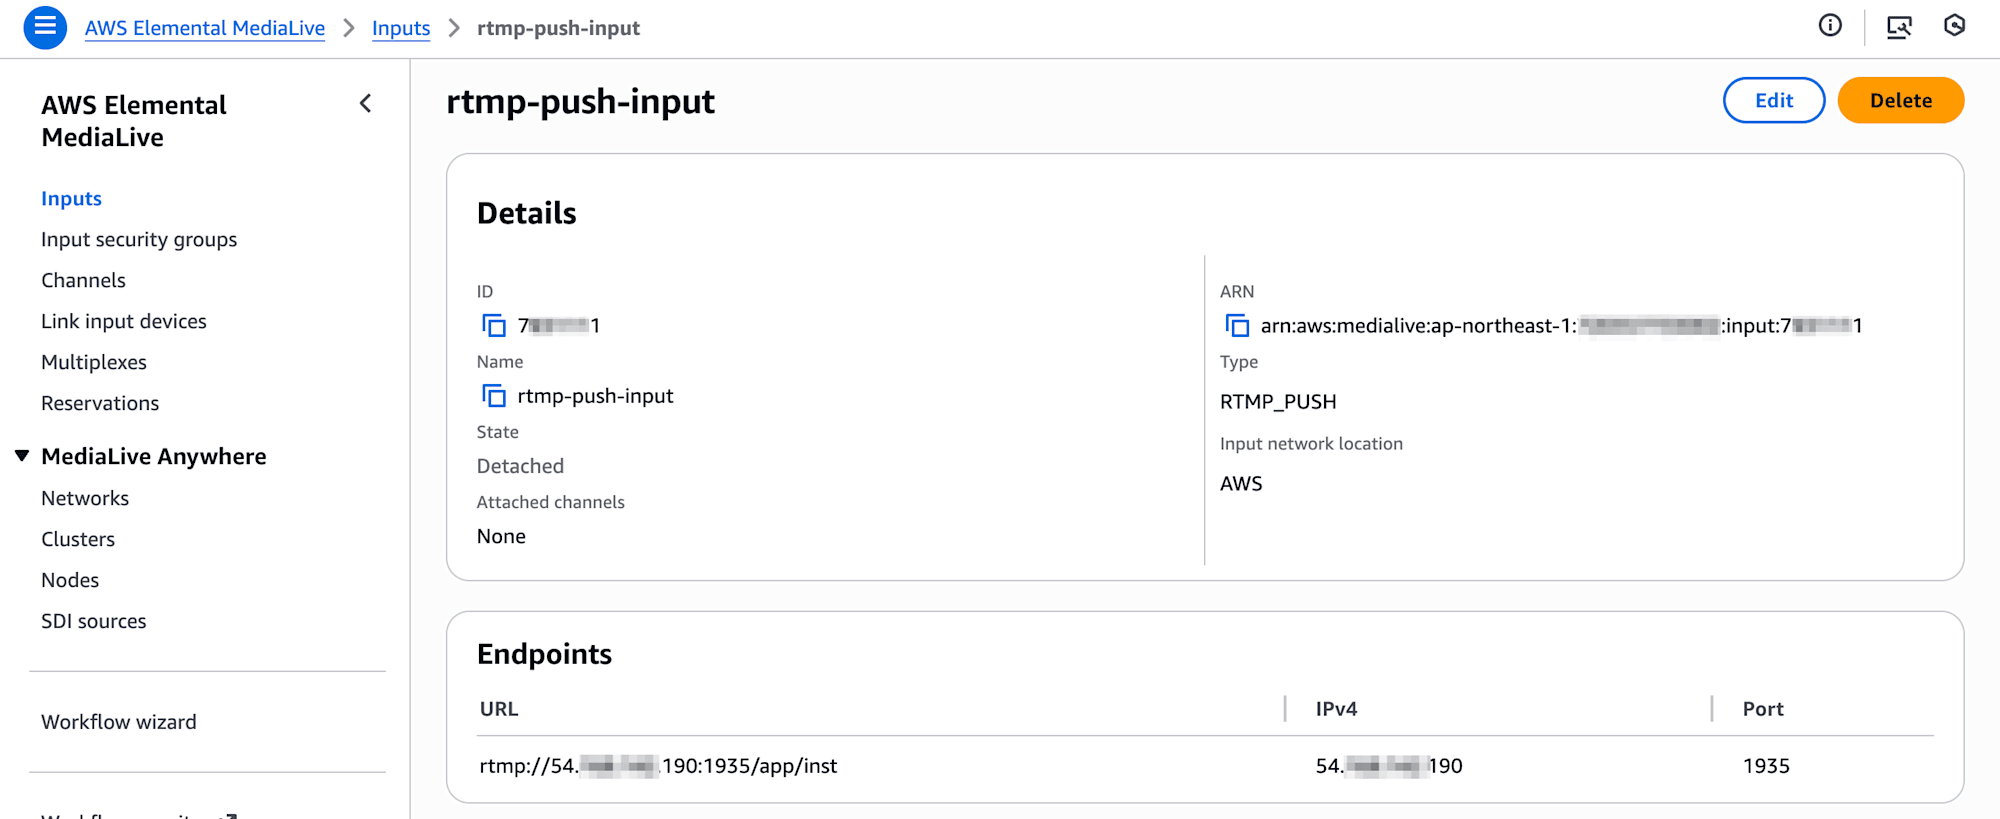Click the Edit button
Viewport: 2000px width, 819px height.
tap(1773, 100)
